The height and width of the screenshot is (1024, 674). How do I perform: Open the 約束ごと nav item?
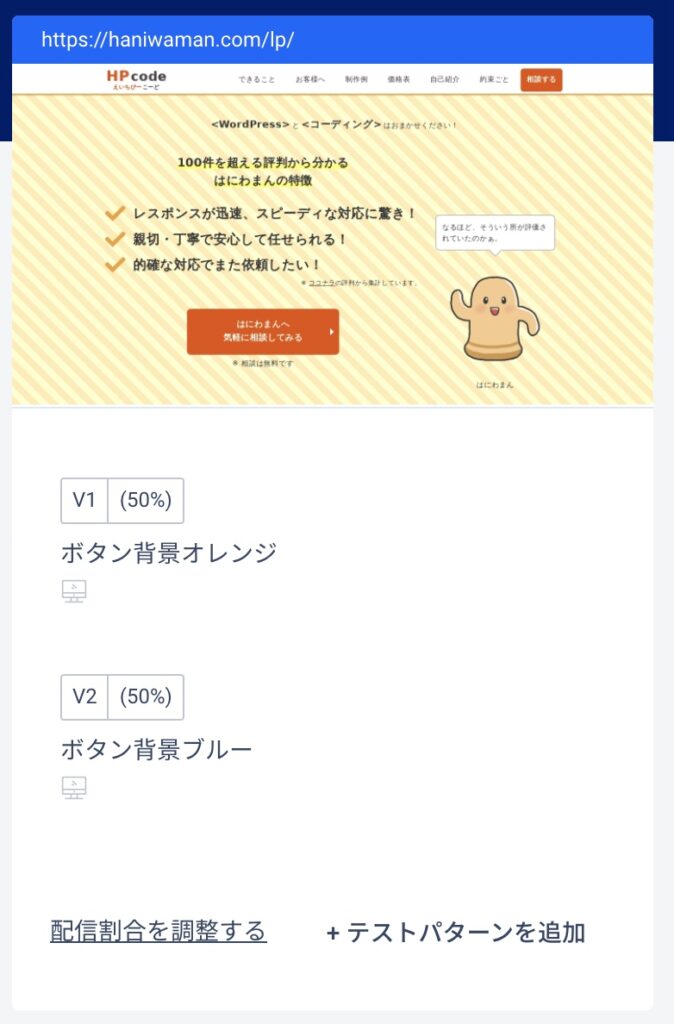(493, 80)
